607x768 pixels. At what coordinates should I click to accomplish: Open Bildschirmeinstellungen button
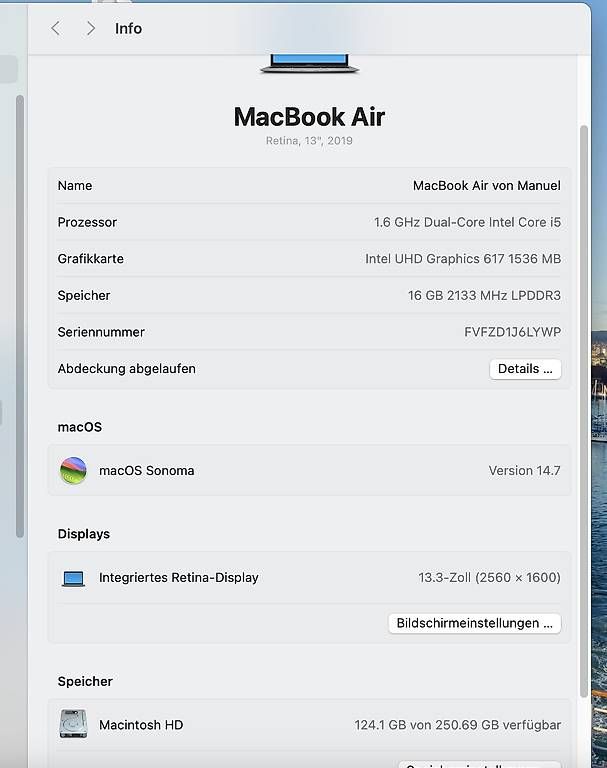pos(474,623)
